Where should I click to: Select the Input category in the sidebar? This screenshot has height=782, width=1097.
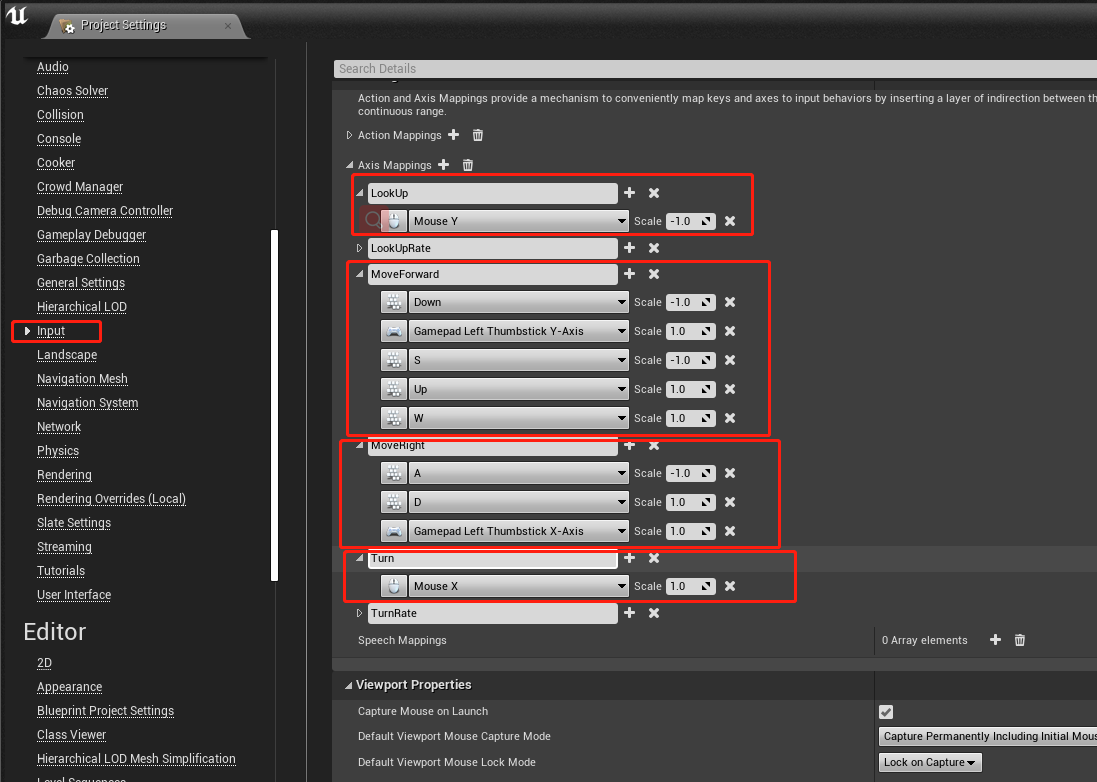[51, 331]
